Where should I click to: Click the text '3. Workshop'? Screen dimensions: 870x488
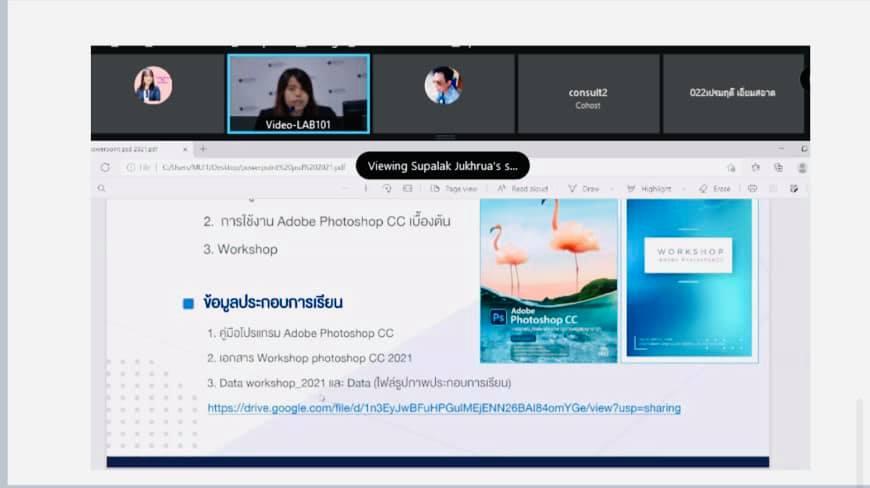[240, 250]
